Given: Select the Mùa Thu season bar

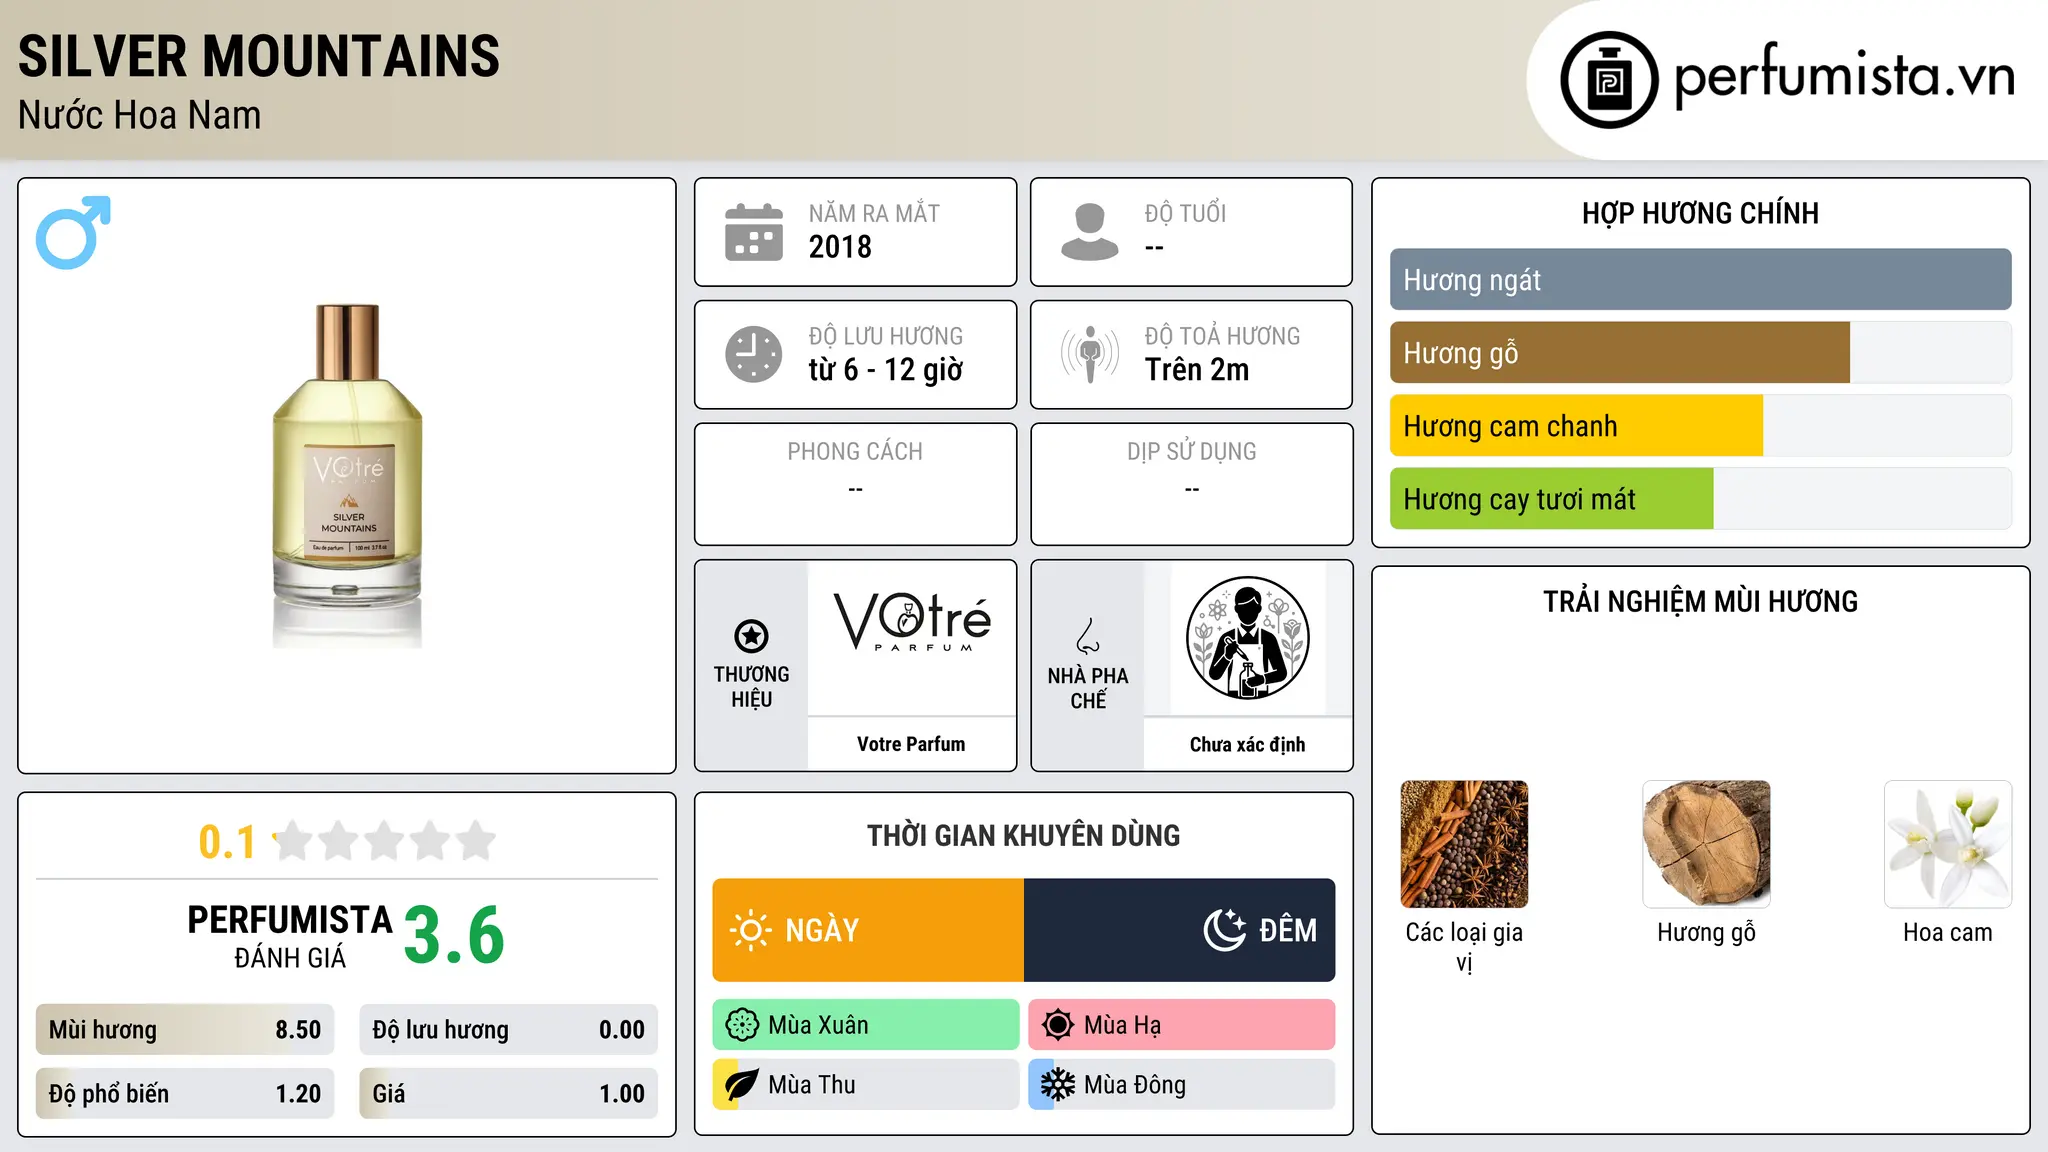Looking at the screenshot, I should coord(866,1085).
